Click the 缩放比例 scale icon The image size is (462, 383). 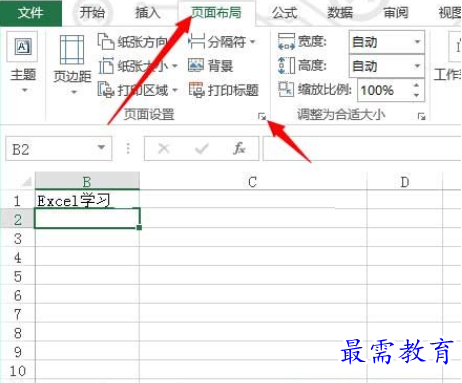pyautogui.click(x=286, y=90)
